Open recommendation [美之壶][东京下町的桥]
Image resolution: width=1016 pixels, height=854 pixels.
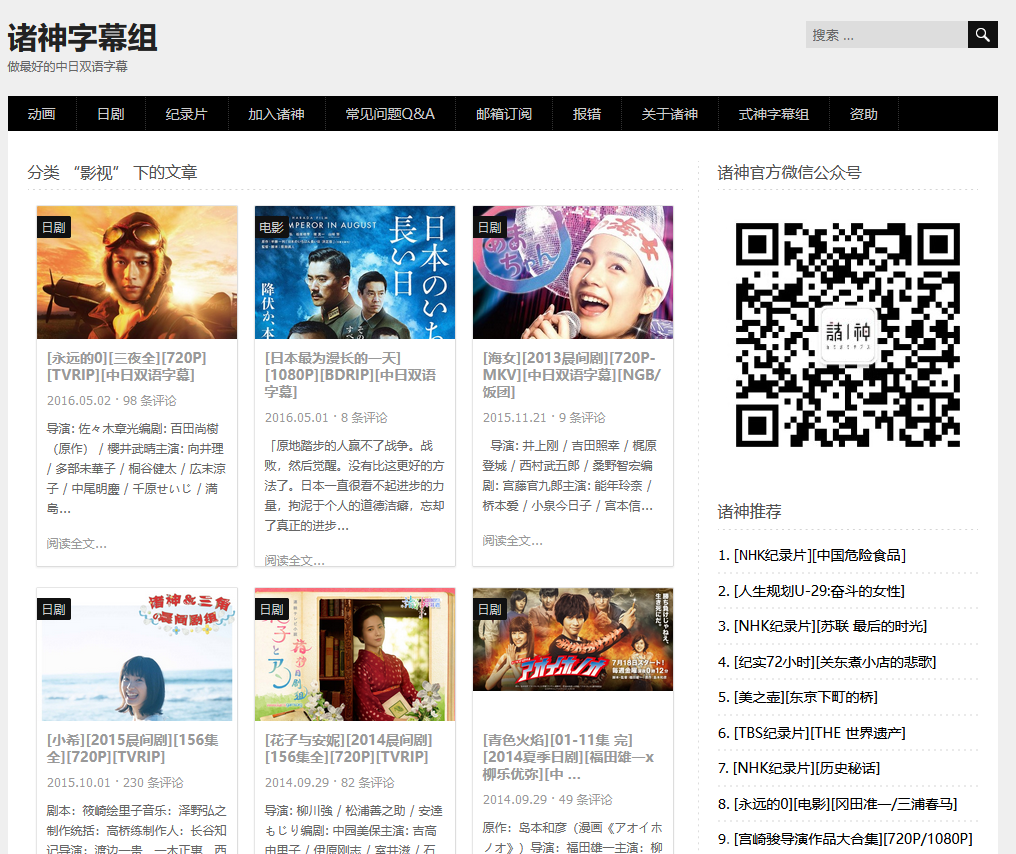pos(805,697)
